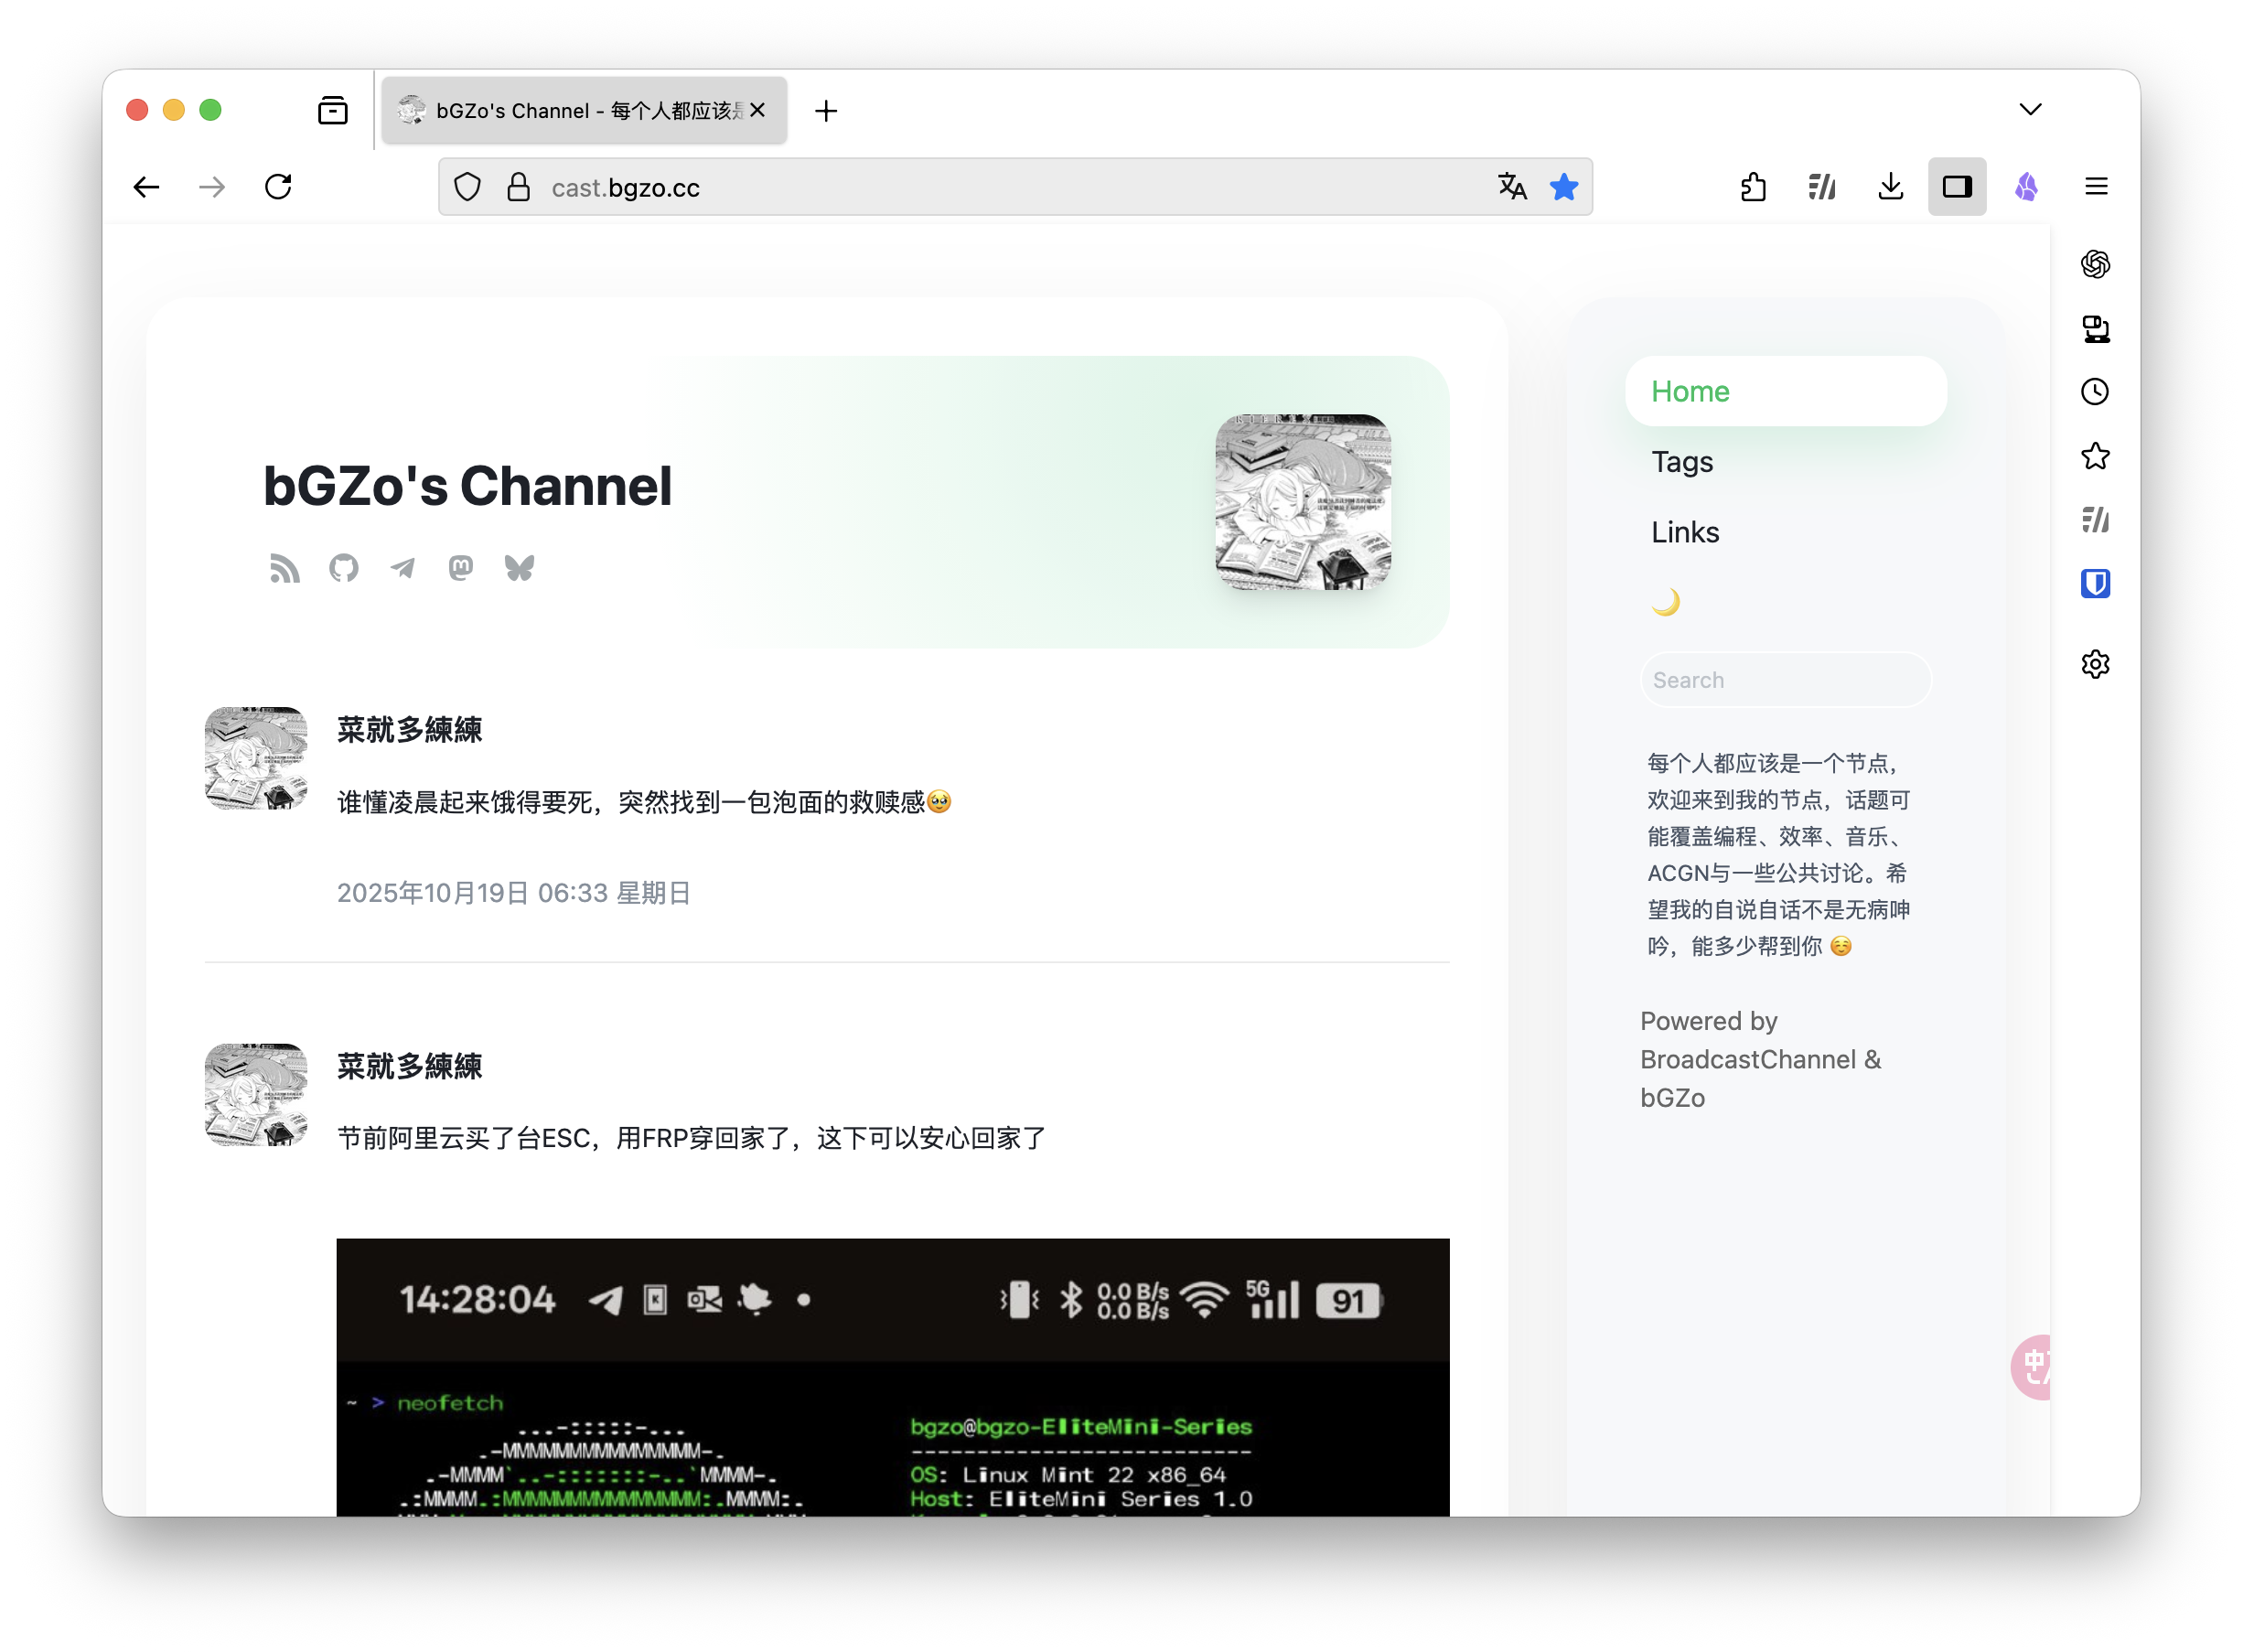Image resolution: width=2243 pixels, height=1652 pixels.
Task: Open the hamburger application menu
Action: (x=2096, y=187)
